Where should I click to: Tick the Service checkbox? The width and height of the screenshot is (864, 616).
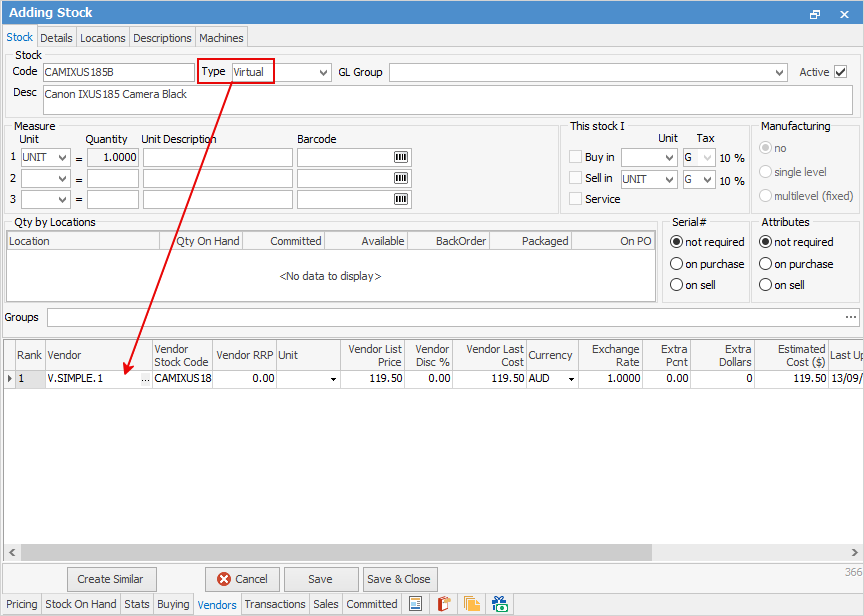(x=575, y=199)
